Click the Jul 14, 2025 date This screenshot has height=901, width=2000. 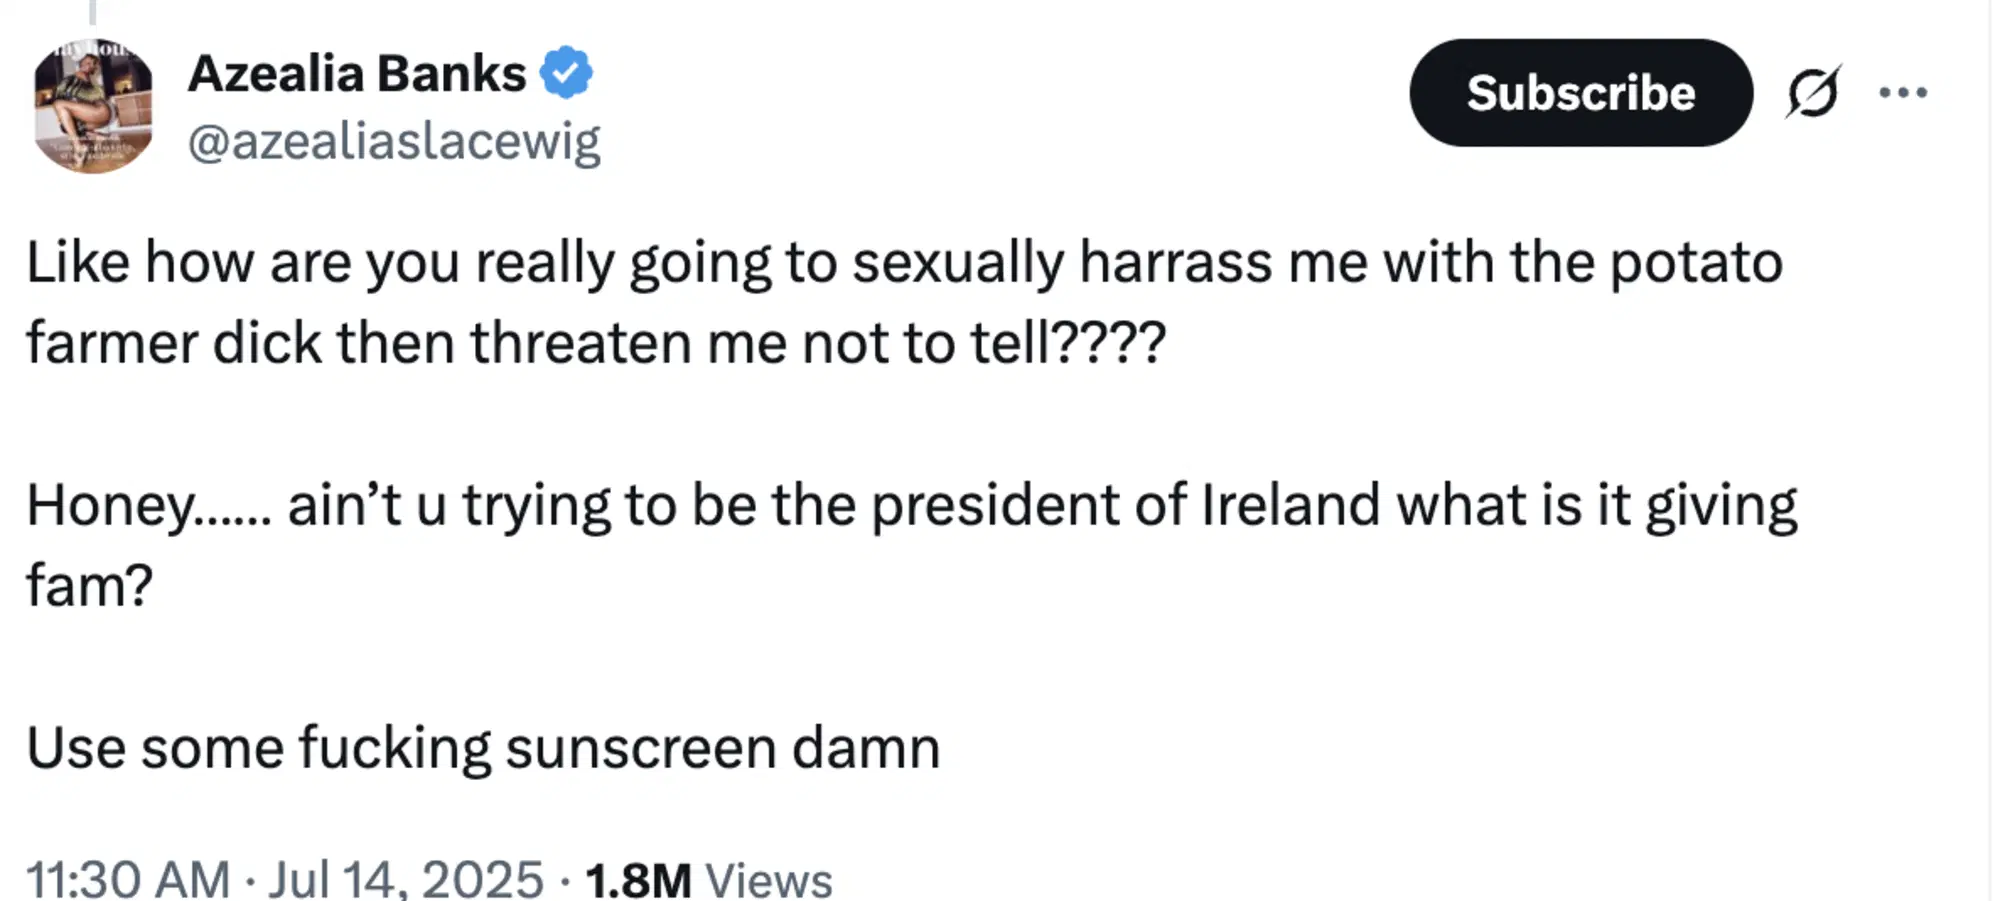[x=405, y=879]
